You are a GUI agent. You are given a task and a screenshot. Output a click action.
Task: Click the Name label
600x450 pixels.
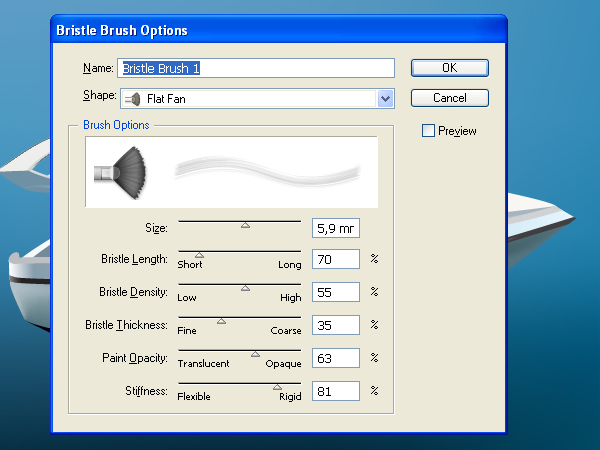pos(98,68)
